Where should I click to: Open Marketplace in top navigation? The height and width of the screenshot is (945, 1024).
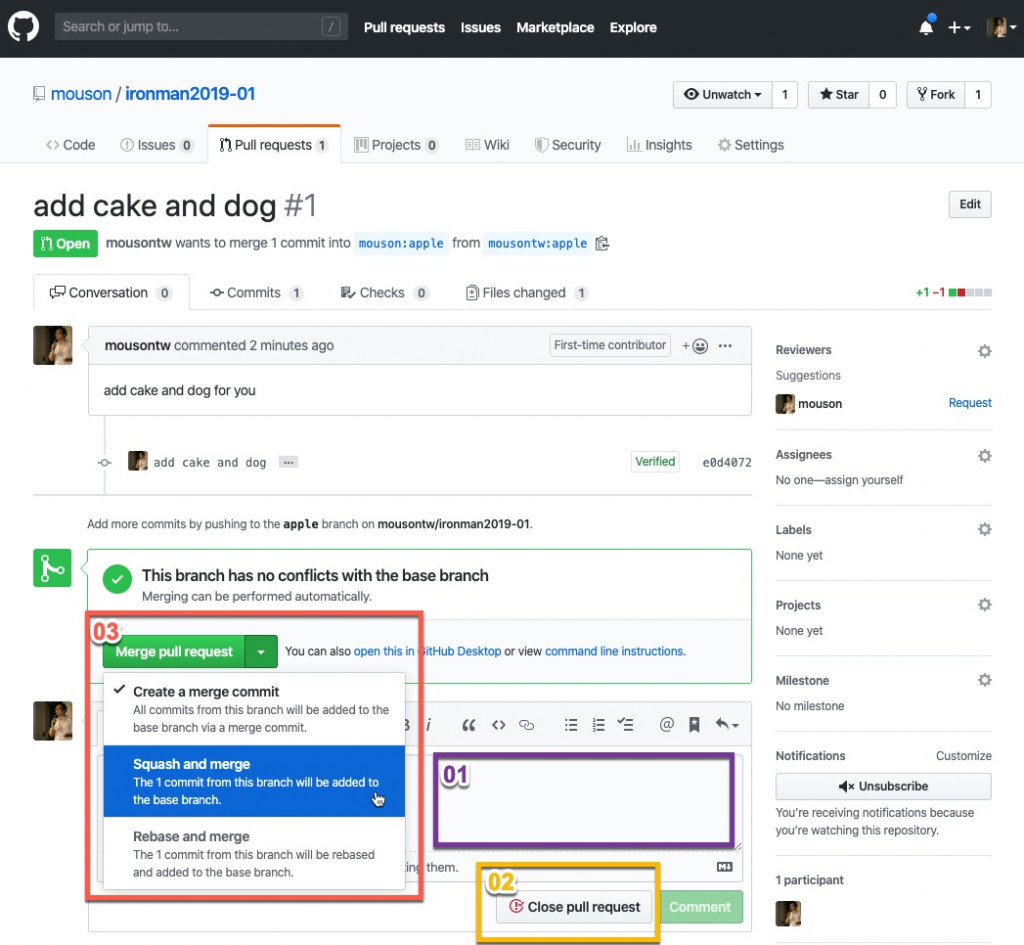coord(555,27)
